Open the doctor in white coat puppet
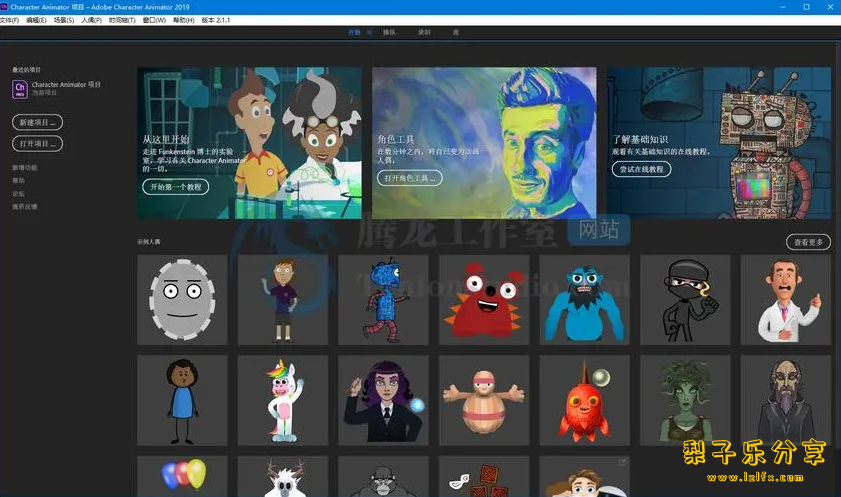The image size is (841, 497). point(786,300)
